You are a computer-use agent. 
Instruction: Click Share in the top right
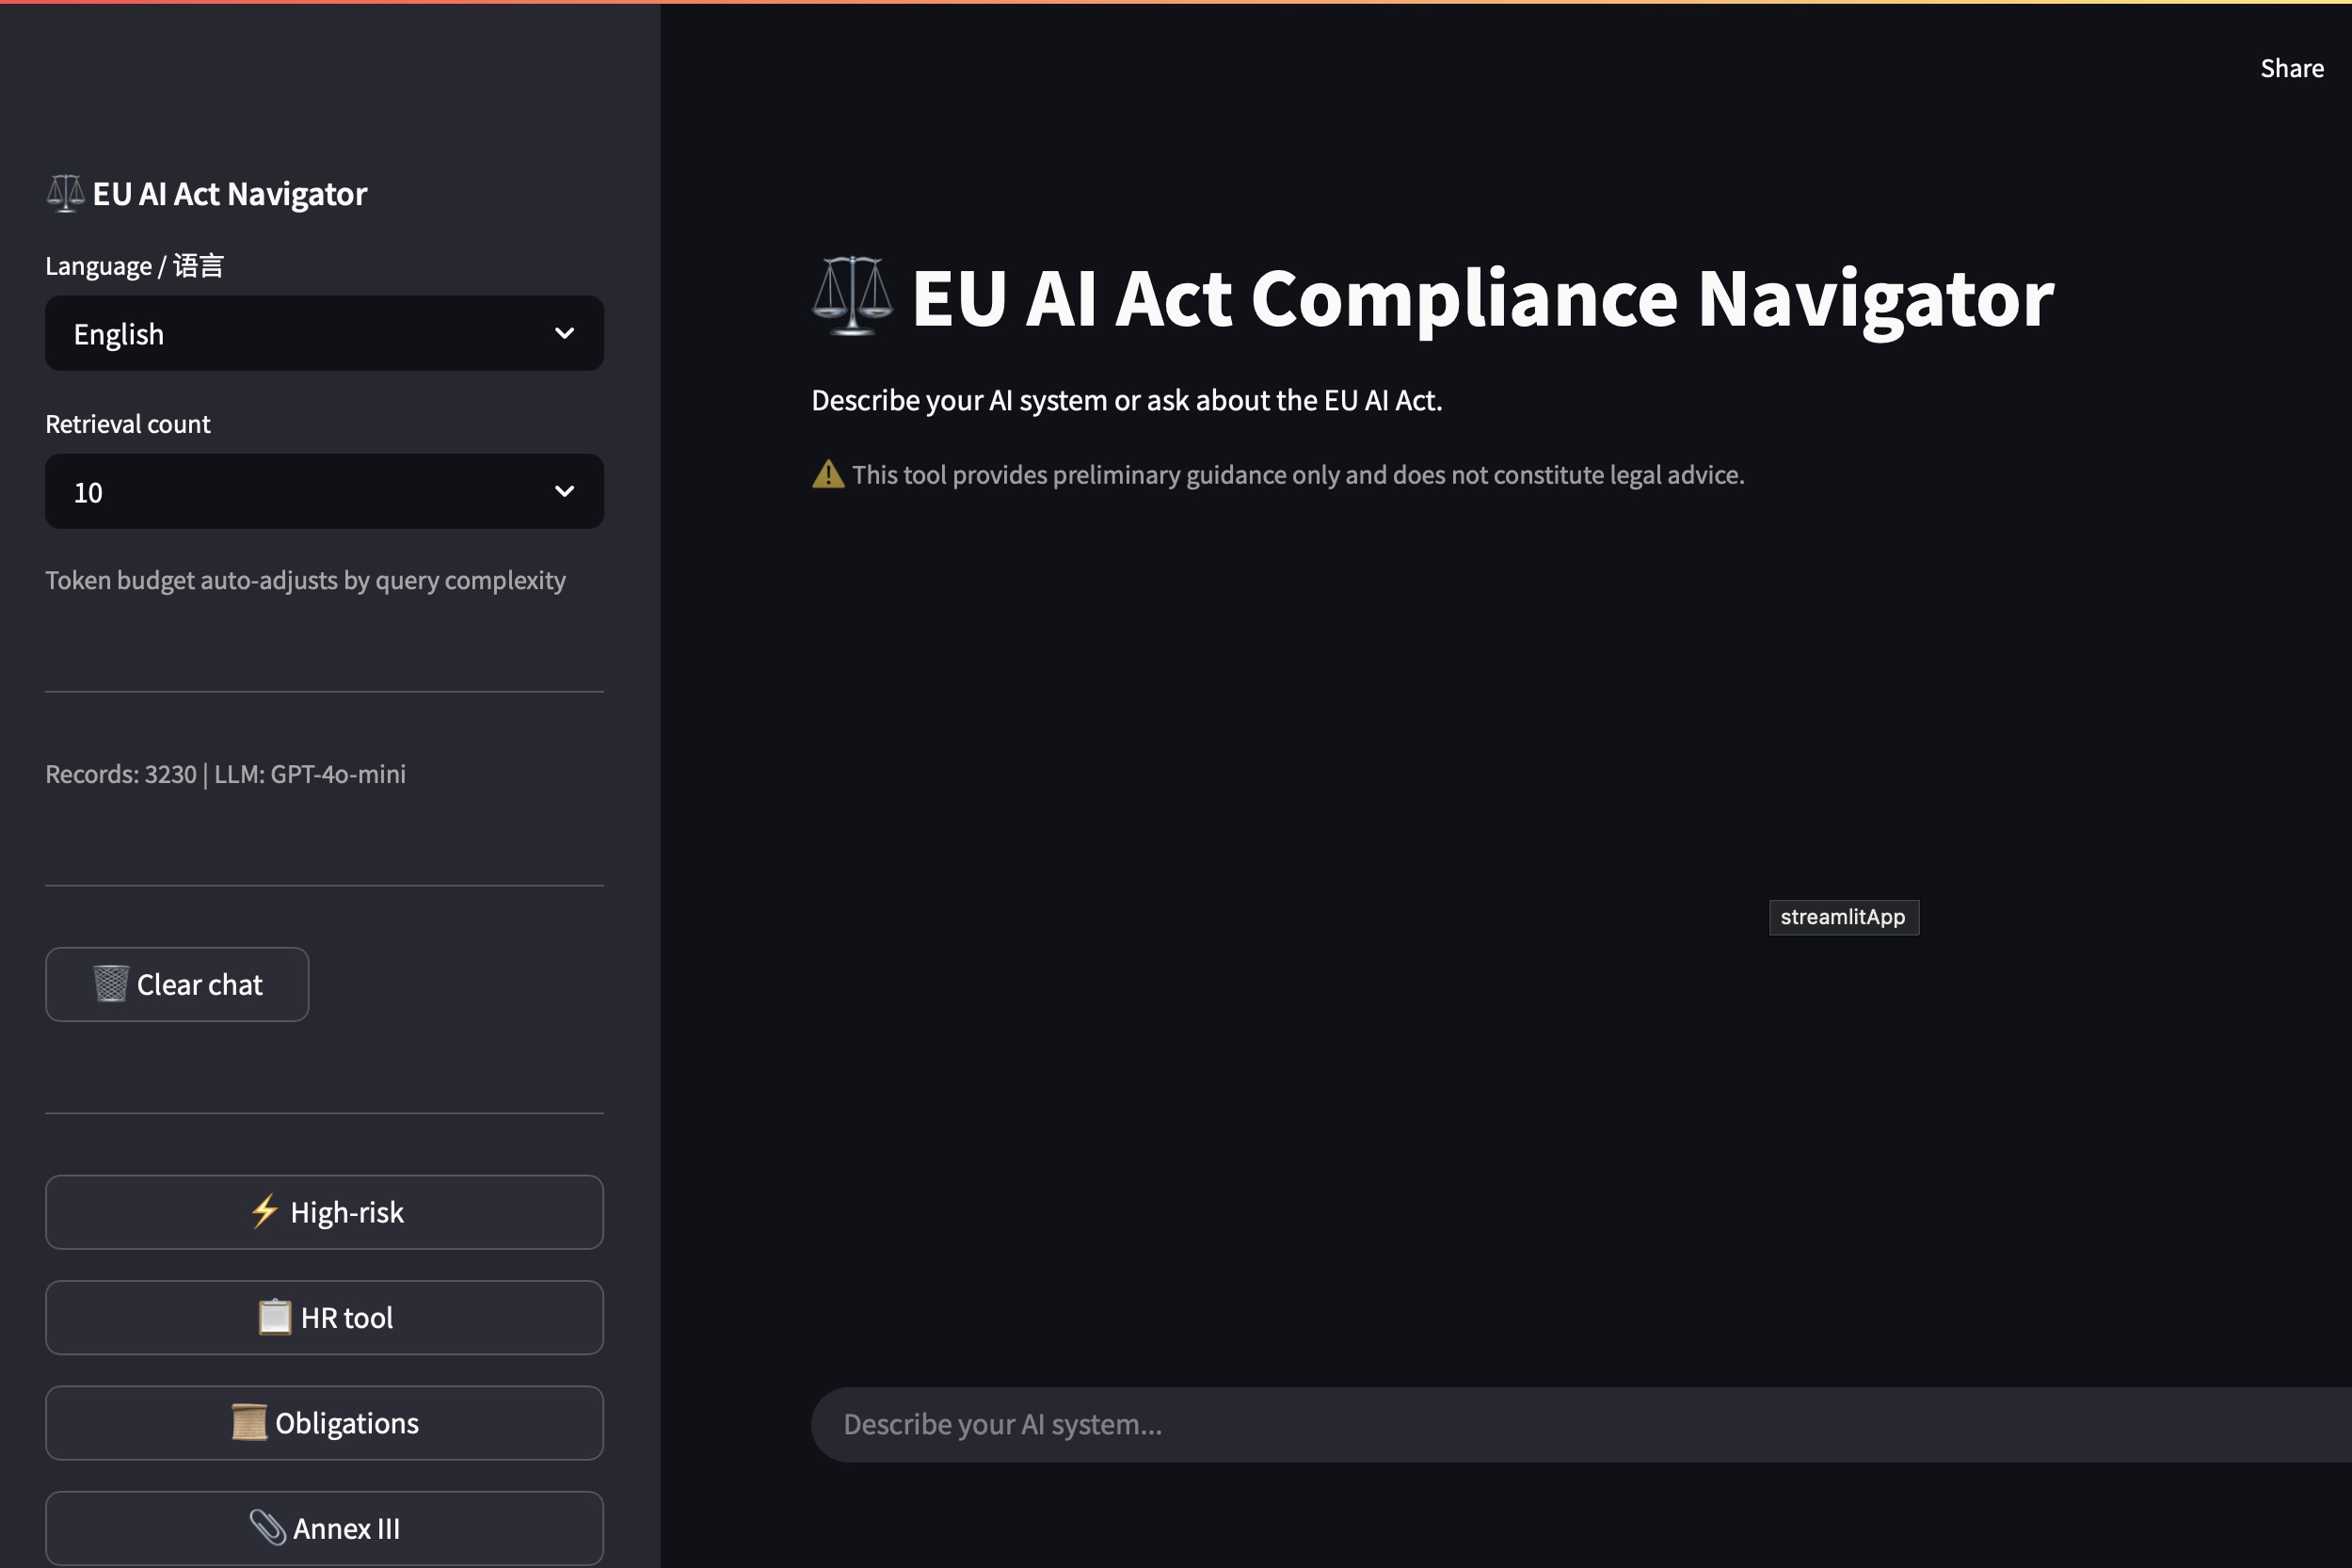[2292, 68]
